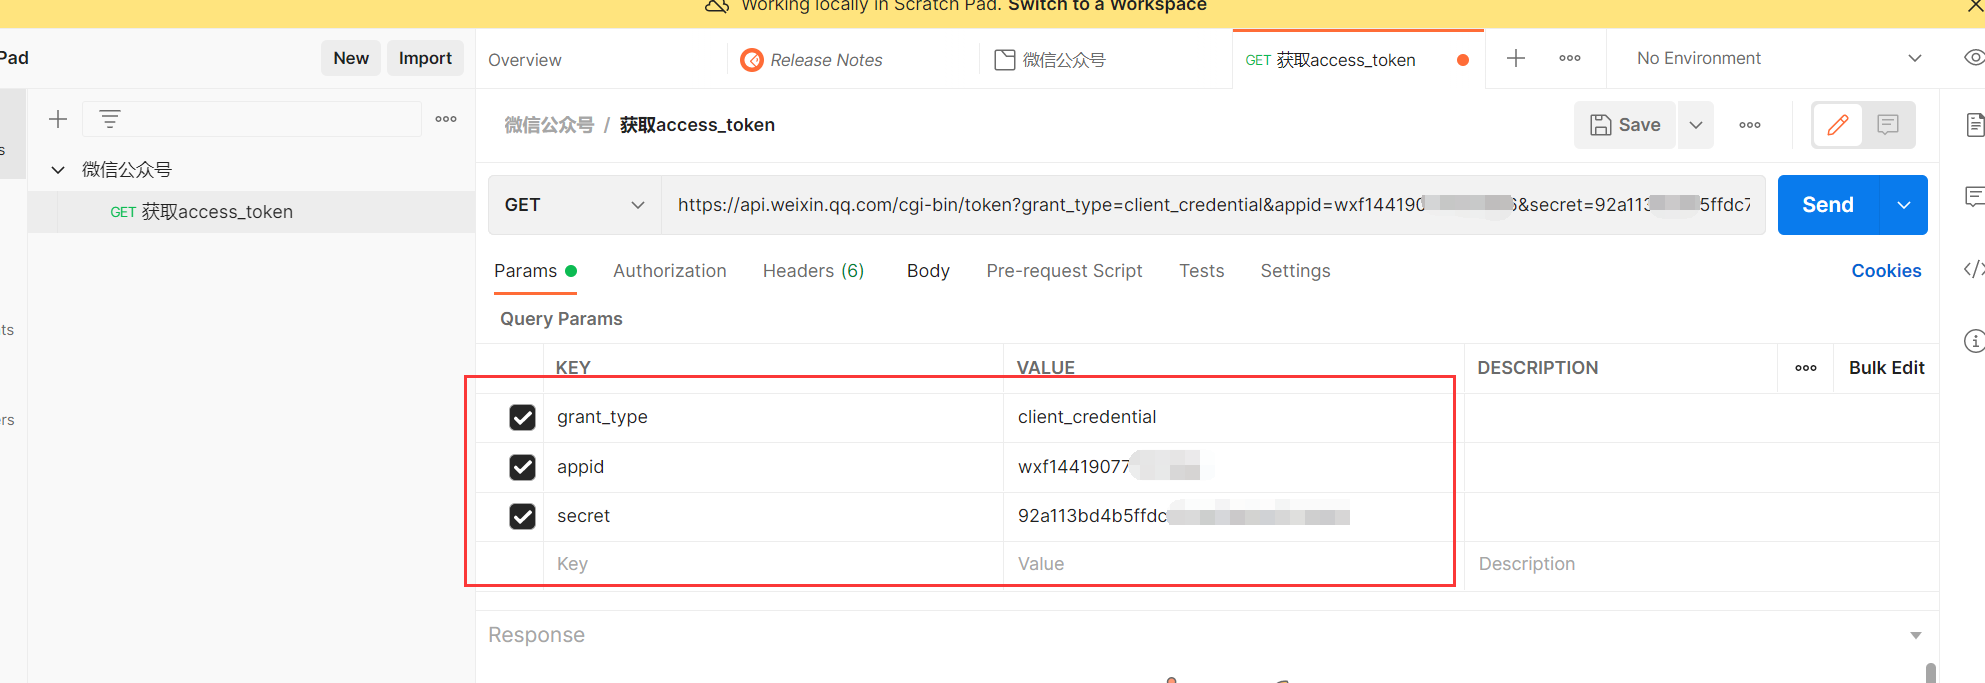This screenshot has width=1985, height=683.
Task: Open the Body tab
Action: click(928, 271)
